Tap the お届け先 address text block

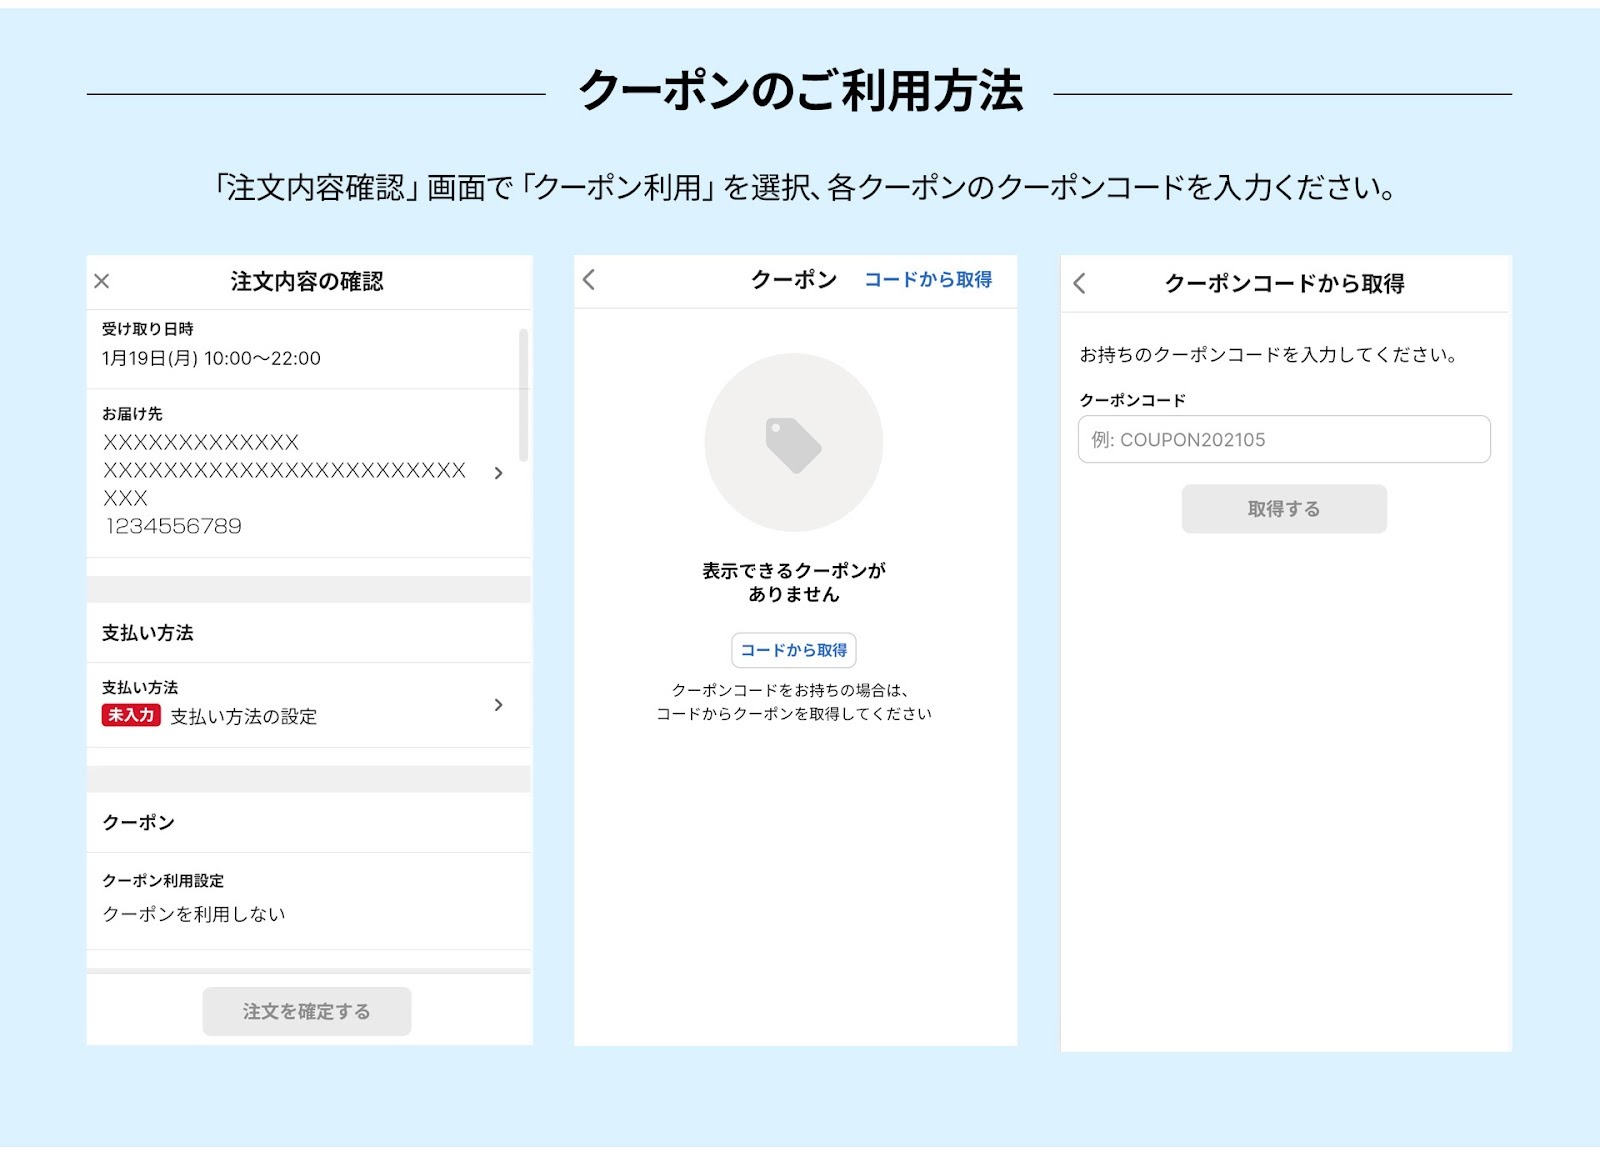click(x=284, y=484)
